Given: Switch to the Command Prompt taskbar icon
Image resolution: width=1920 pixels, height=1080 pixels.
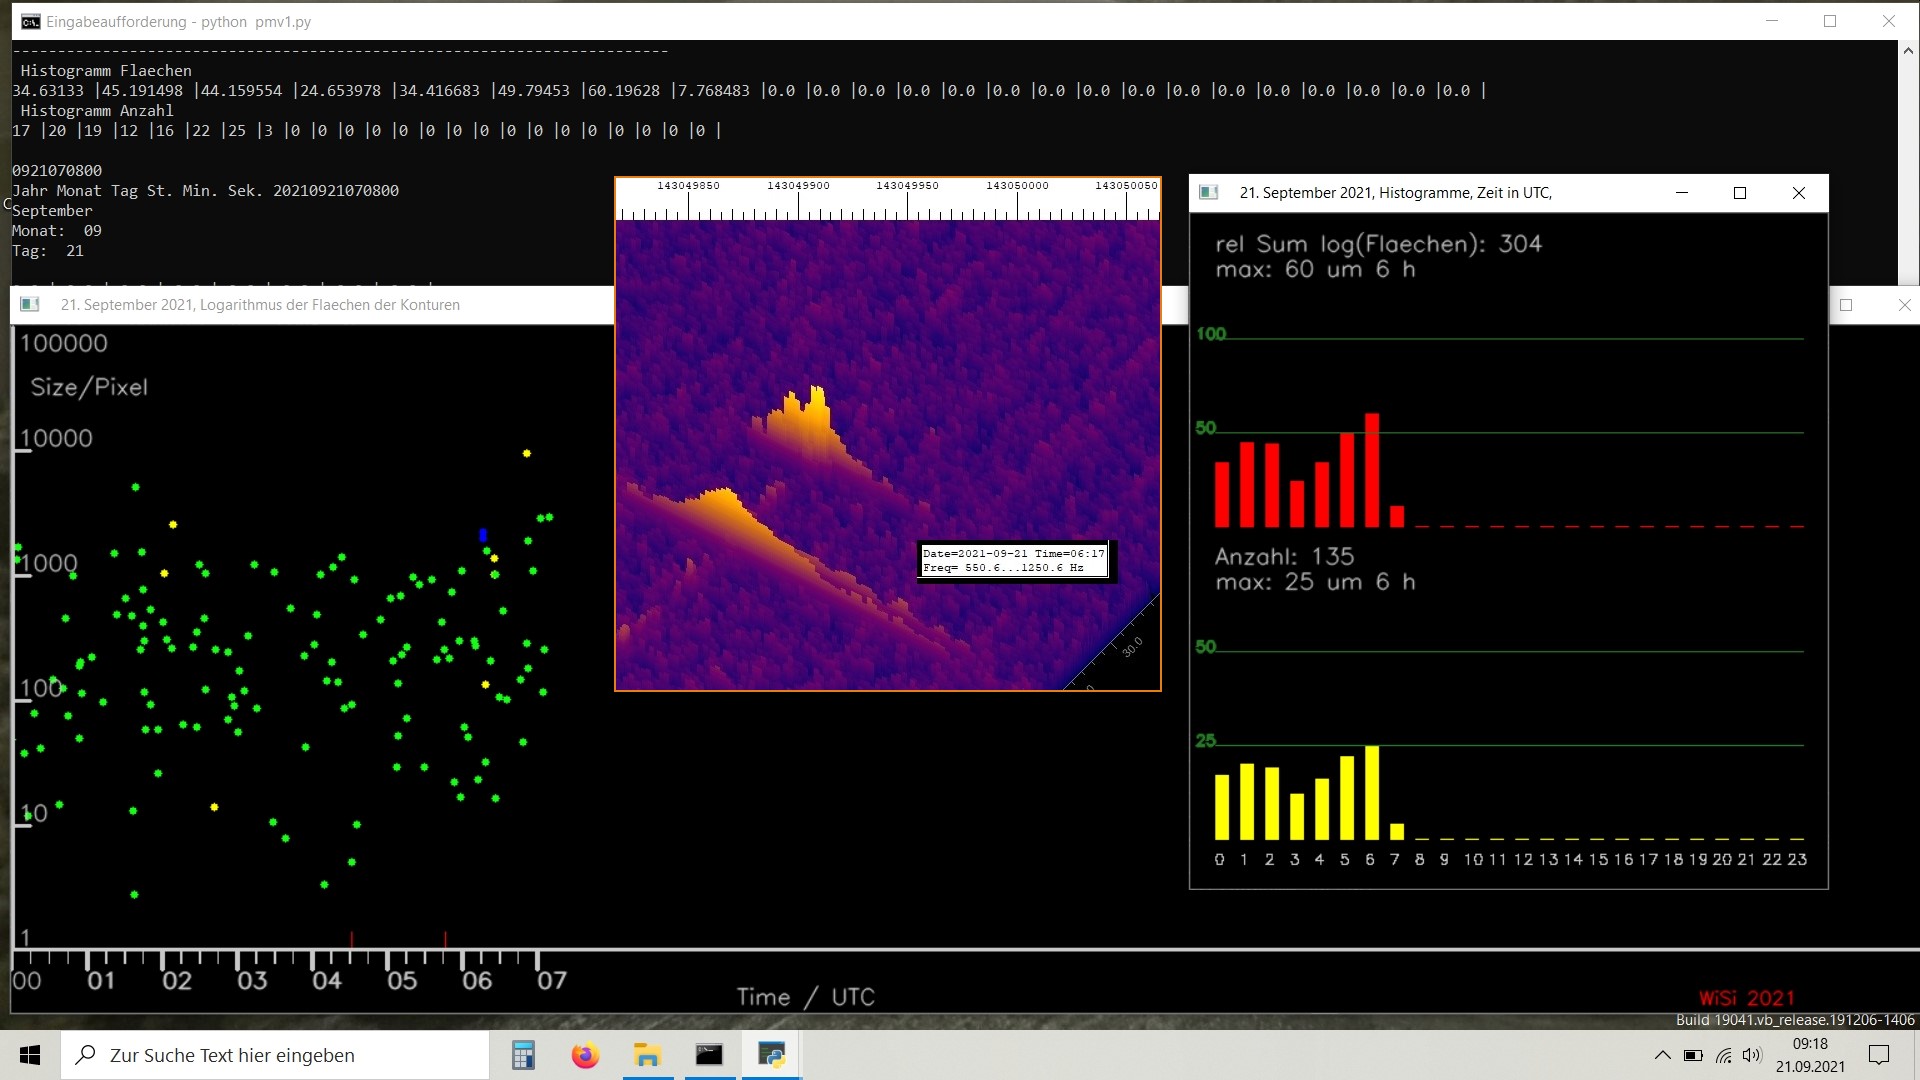Looking at the screenshot, I should [709, 1055].
